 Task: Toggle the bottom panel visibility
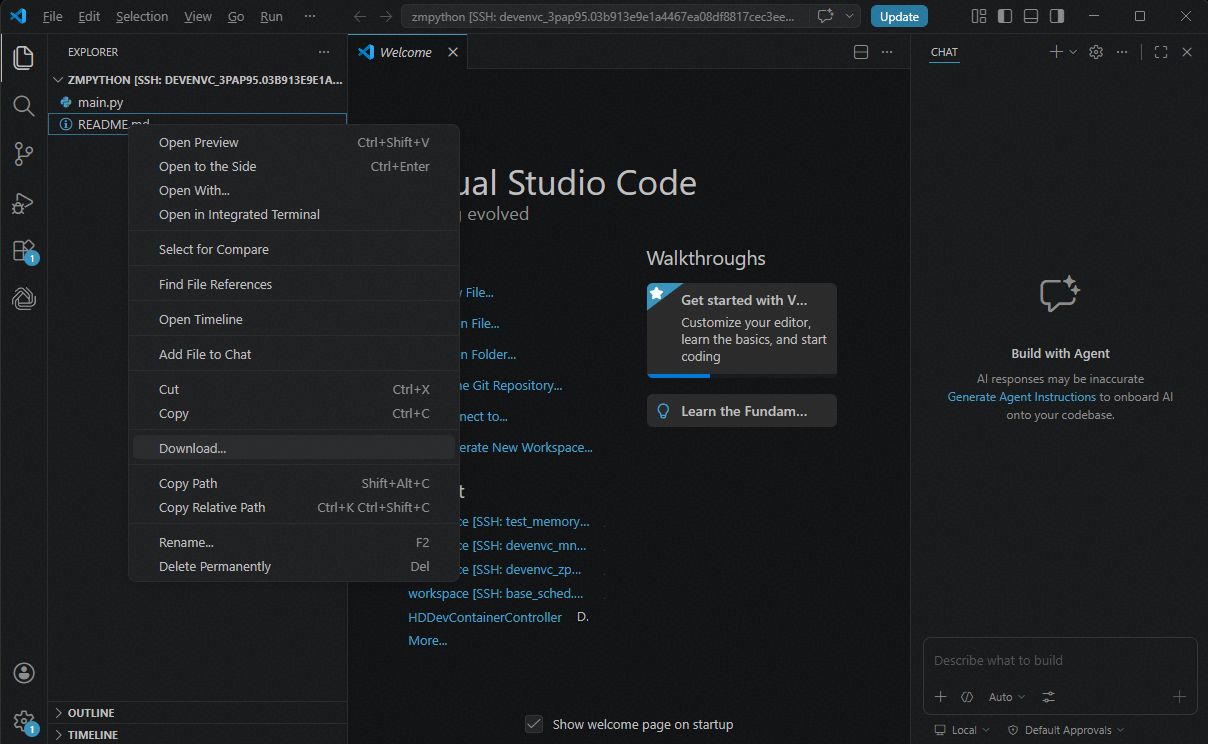pyautogui.click(x=1031, y=16)
